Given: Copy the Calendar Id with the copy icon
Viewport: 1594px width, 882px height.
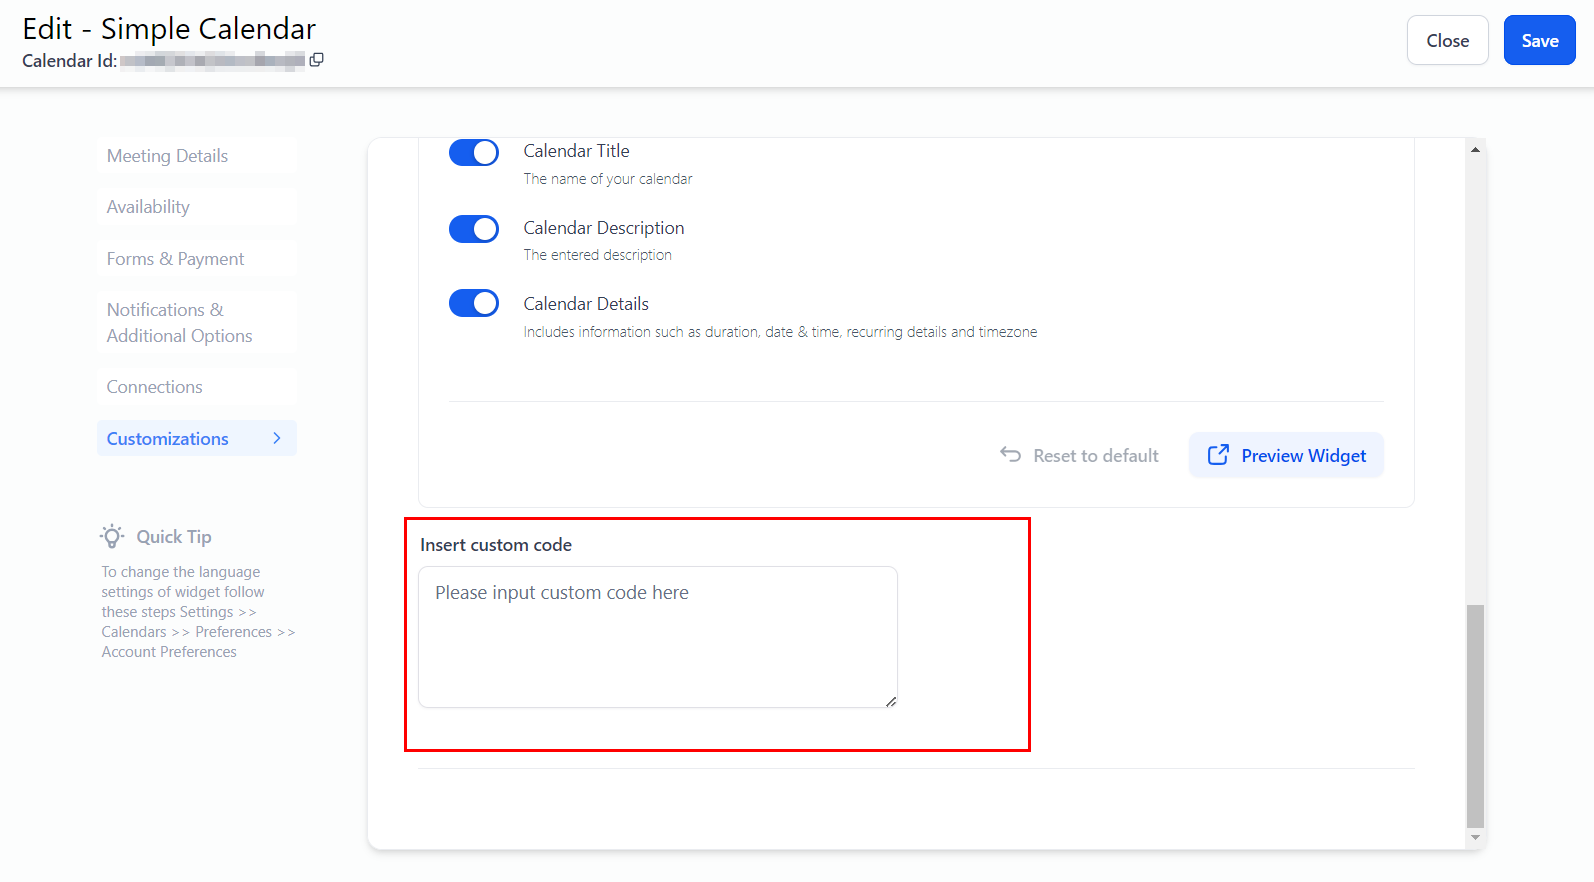Looking at the screenshot, I should click(317, 60).
